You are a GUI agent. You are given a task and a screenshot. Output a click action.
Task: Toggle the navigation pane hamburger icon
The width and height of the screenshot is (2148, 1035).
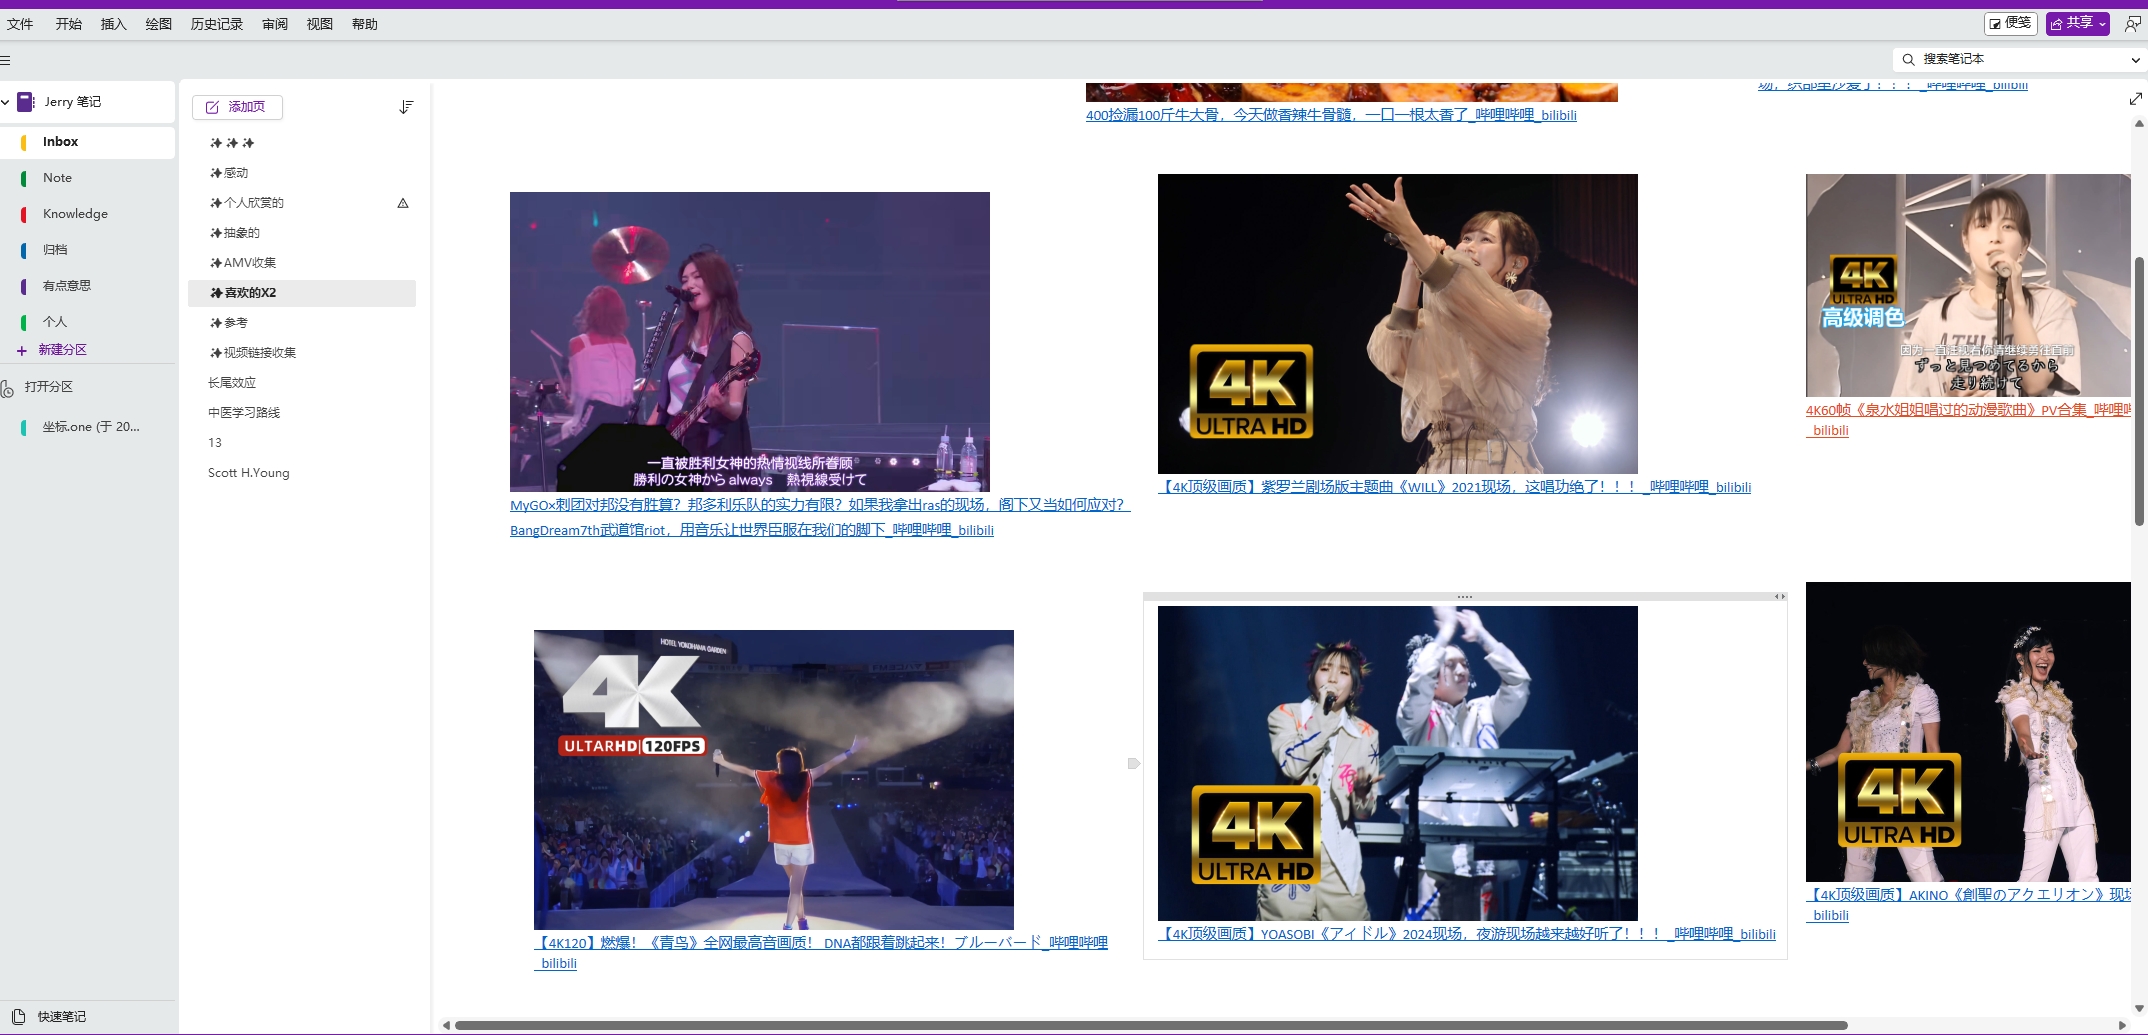click(6, 61)
